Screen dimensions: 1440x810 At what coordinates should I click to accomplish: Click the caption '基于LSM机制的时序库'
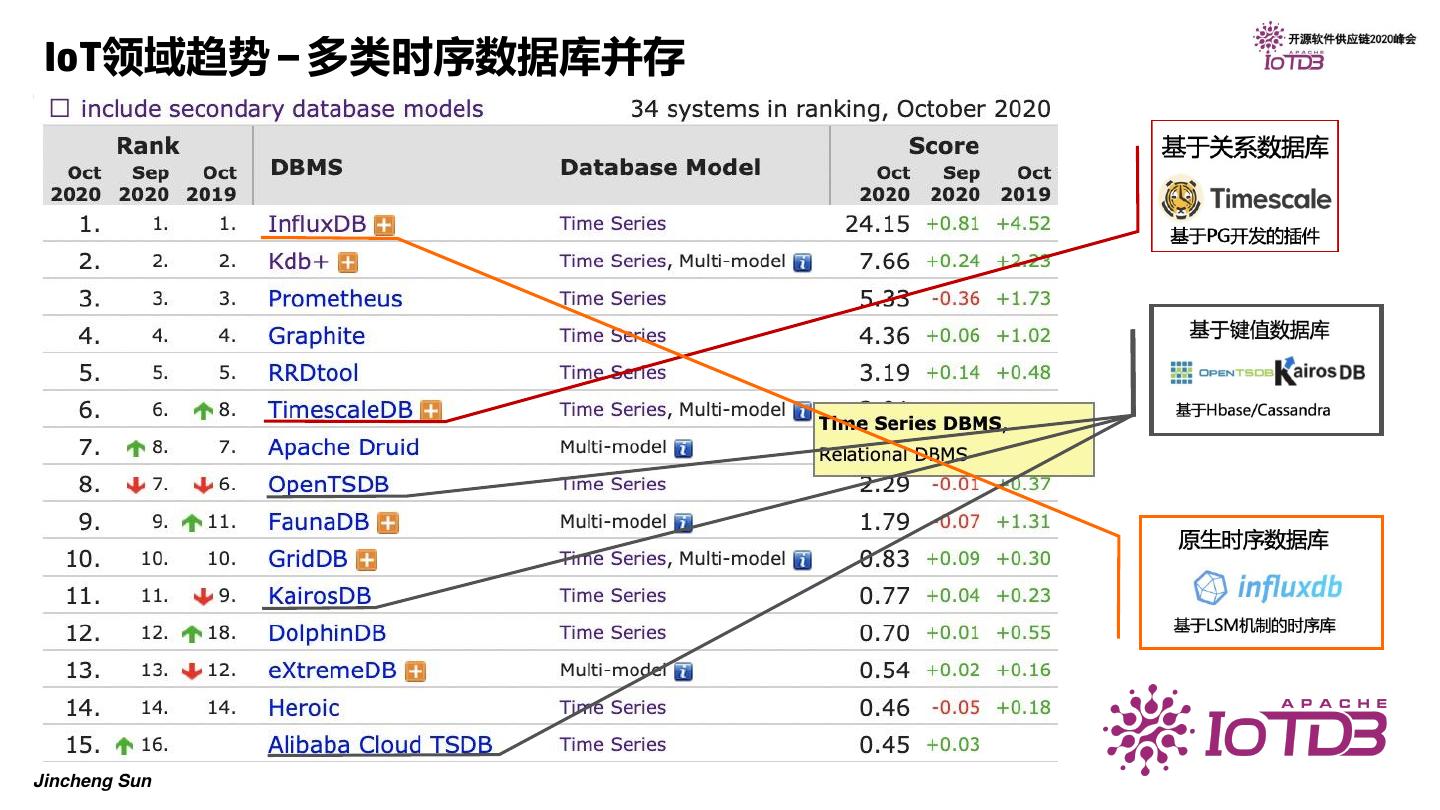click(x=1254, y=626)
